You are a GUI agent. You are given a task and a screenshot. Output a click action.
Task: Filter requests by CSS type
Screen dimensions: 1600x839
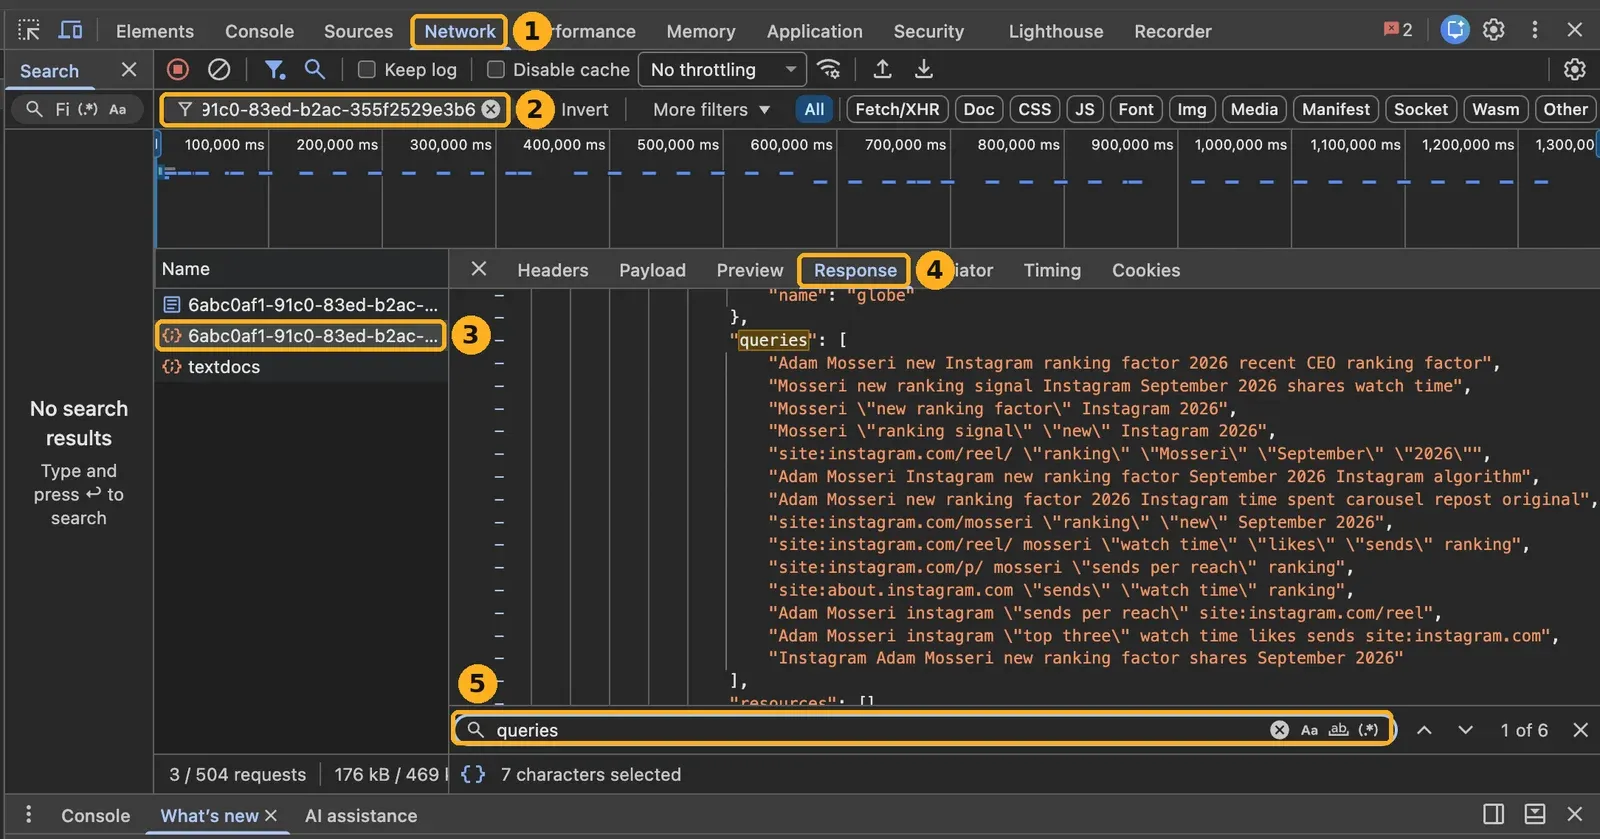coord(1034,109)
